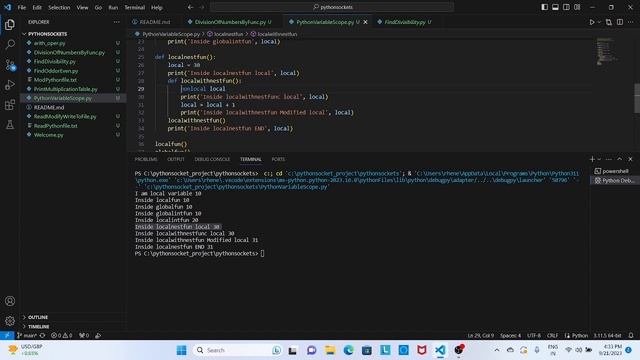
Task: Open the Help menu
Action: pos(157,7)
